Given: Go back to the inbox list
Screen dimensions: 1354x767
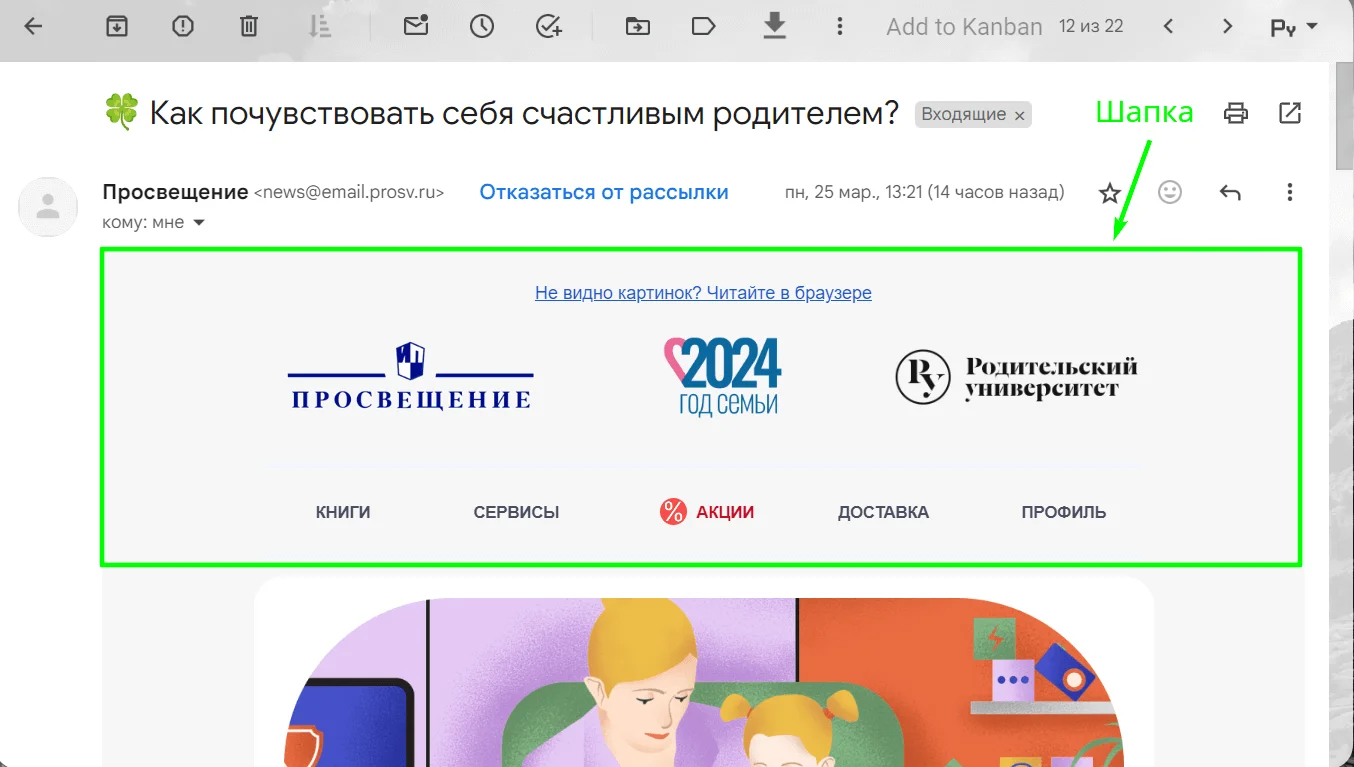Looking at the screenshot, I should pos(33,27).
